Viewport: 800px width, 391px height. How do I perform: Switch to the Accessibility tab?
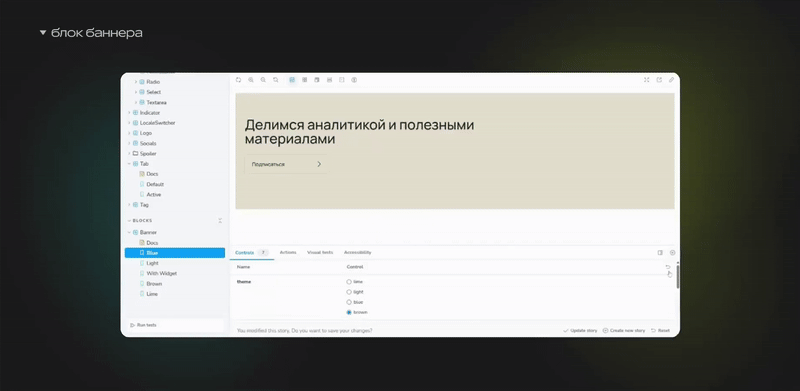click(358, 253)
